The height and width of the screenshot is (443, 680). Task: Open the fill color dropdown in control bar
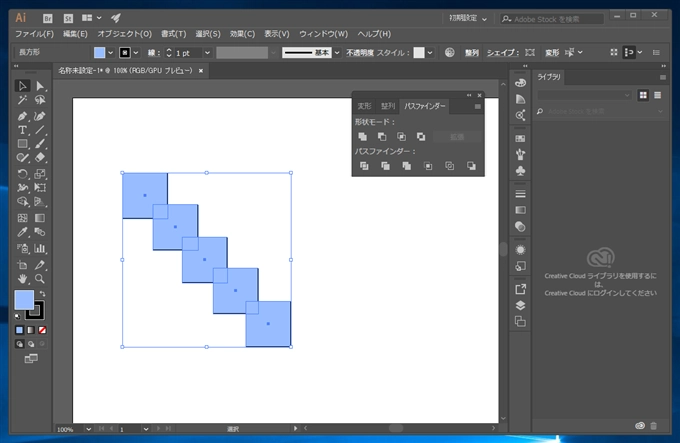click(111, 53)
